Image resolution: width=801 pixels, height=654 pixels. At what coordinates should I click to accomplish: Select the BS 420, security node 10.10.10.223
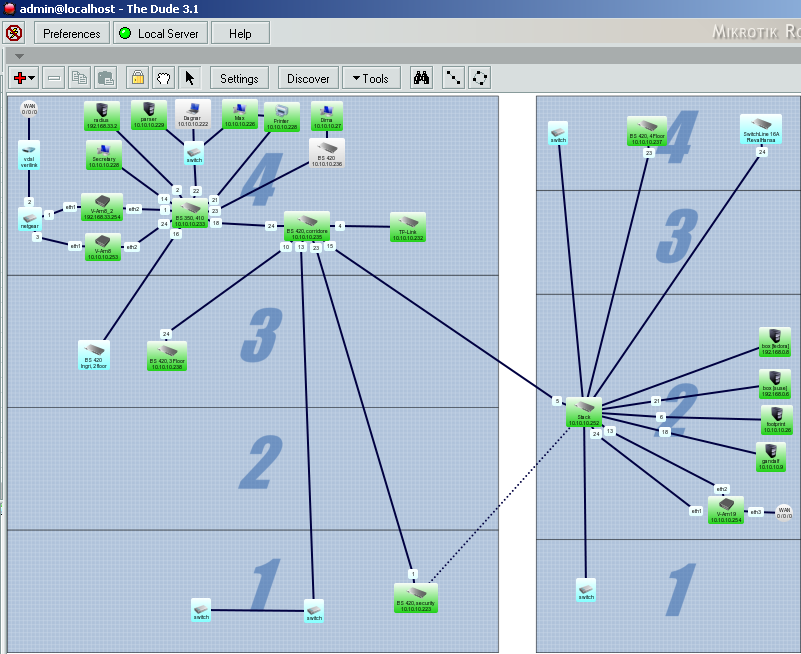coord(416,598)
